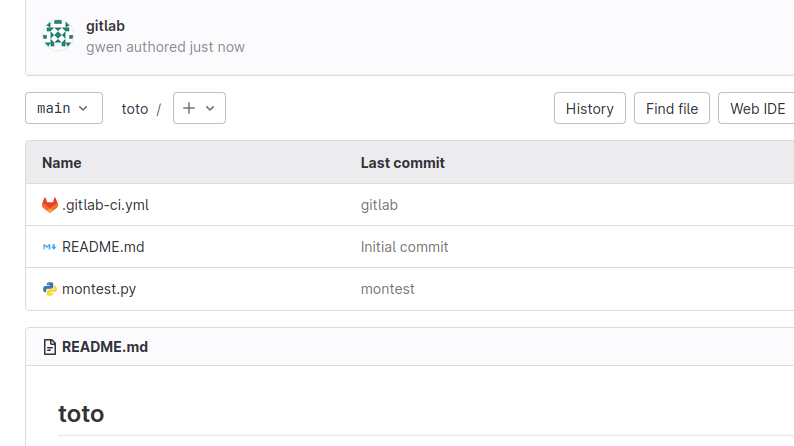Click the toto breadcrumb link

click(135, 108)
